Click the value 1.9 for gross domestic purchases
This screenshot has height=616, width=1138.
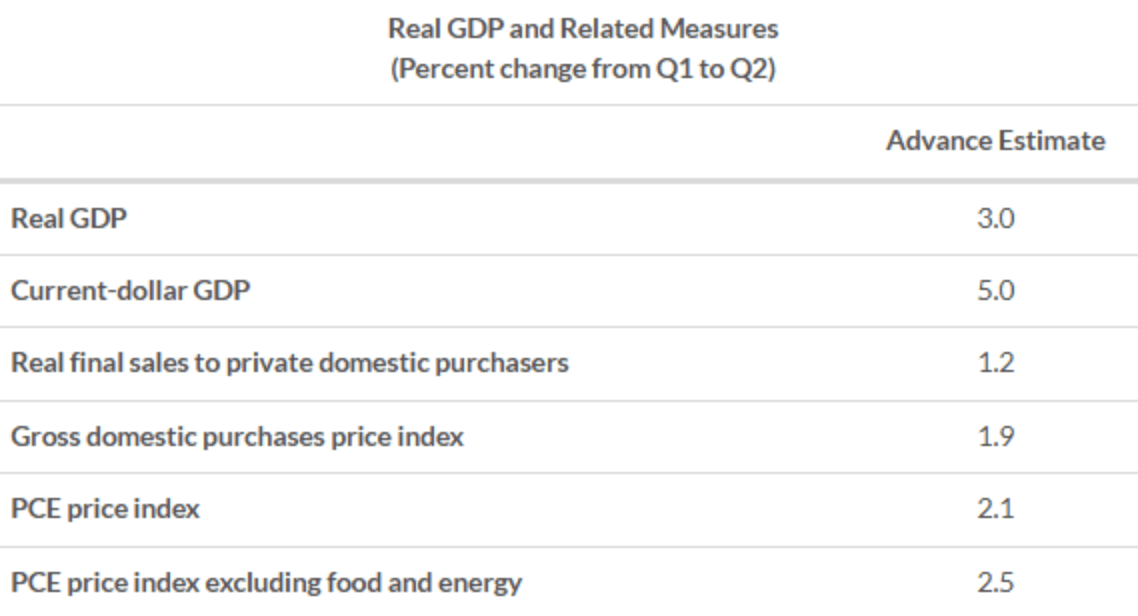click(x=995, y=437)
